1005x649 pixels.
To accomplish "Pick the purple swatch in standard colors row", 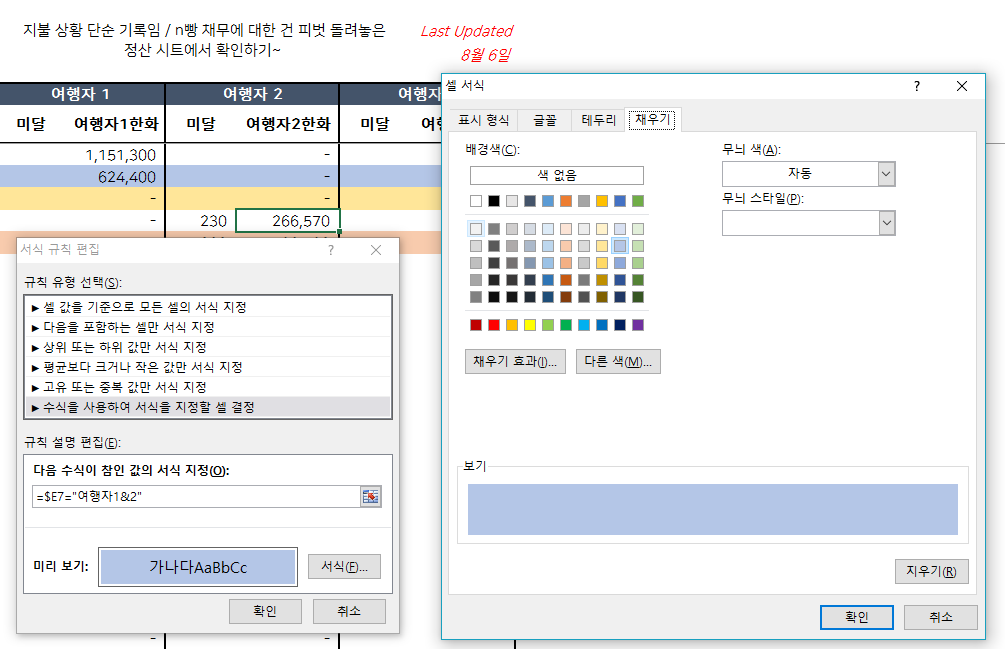I will pos(638,325).
